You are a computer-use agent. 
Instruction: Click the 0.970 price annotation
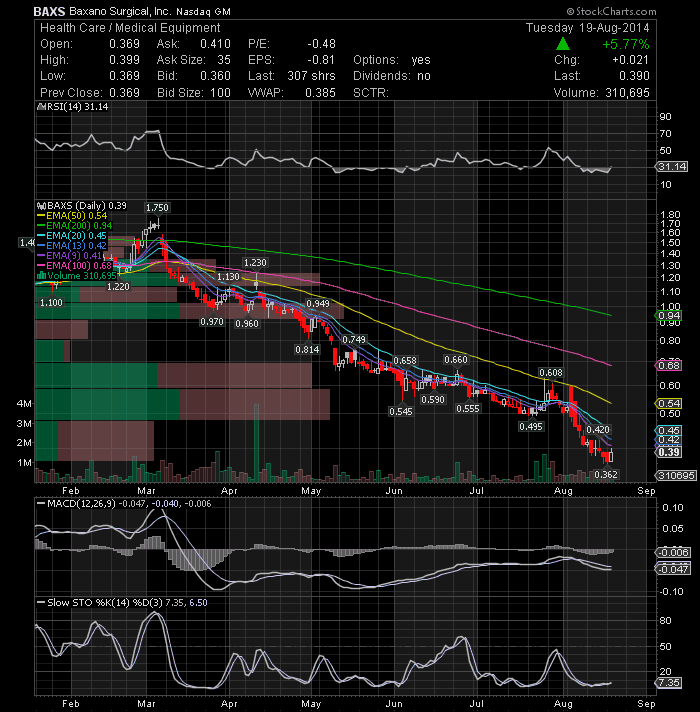pos(212,321)
